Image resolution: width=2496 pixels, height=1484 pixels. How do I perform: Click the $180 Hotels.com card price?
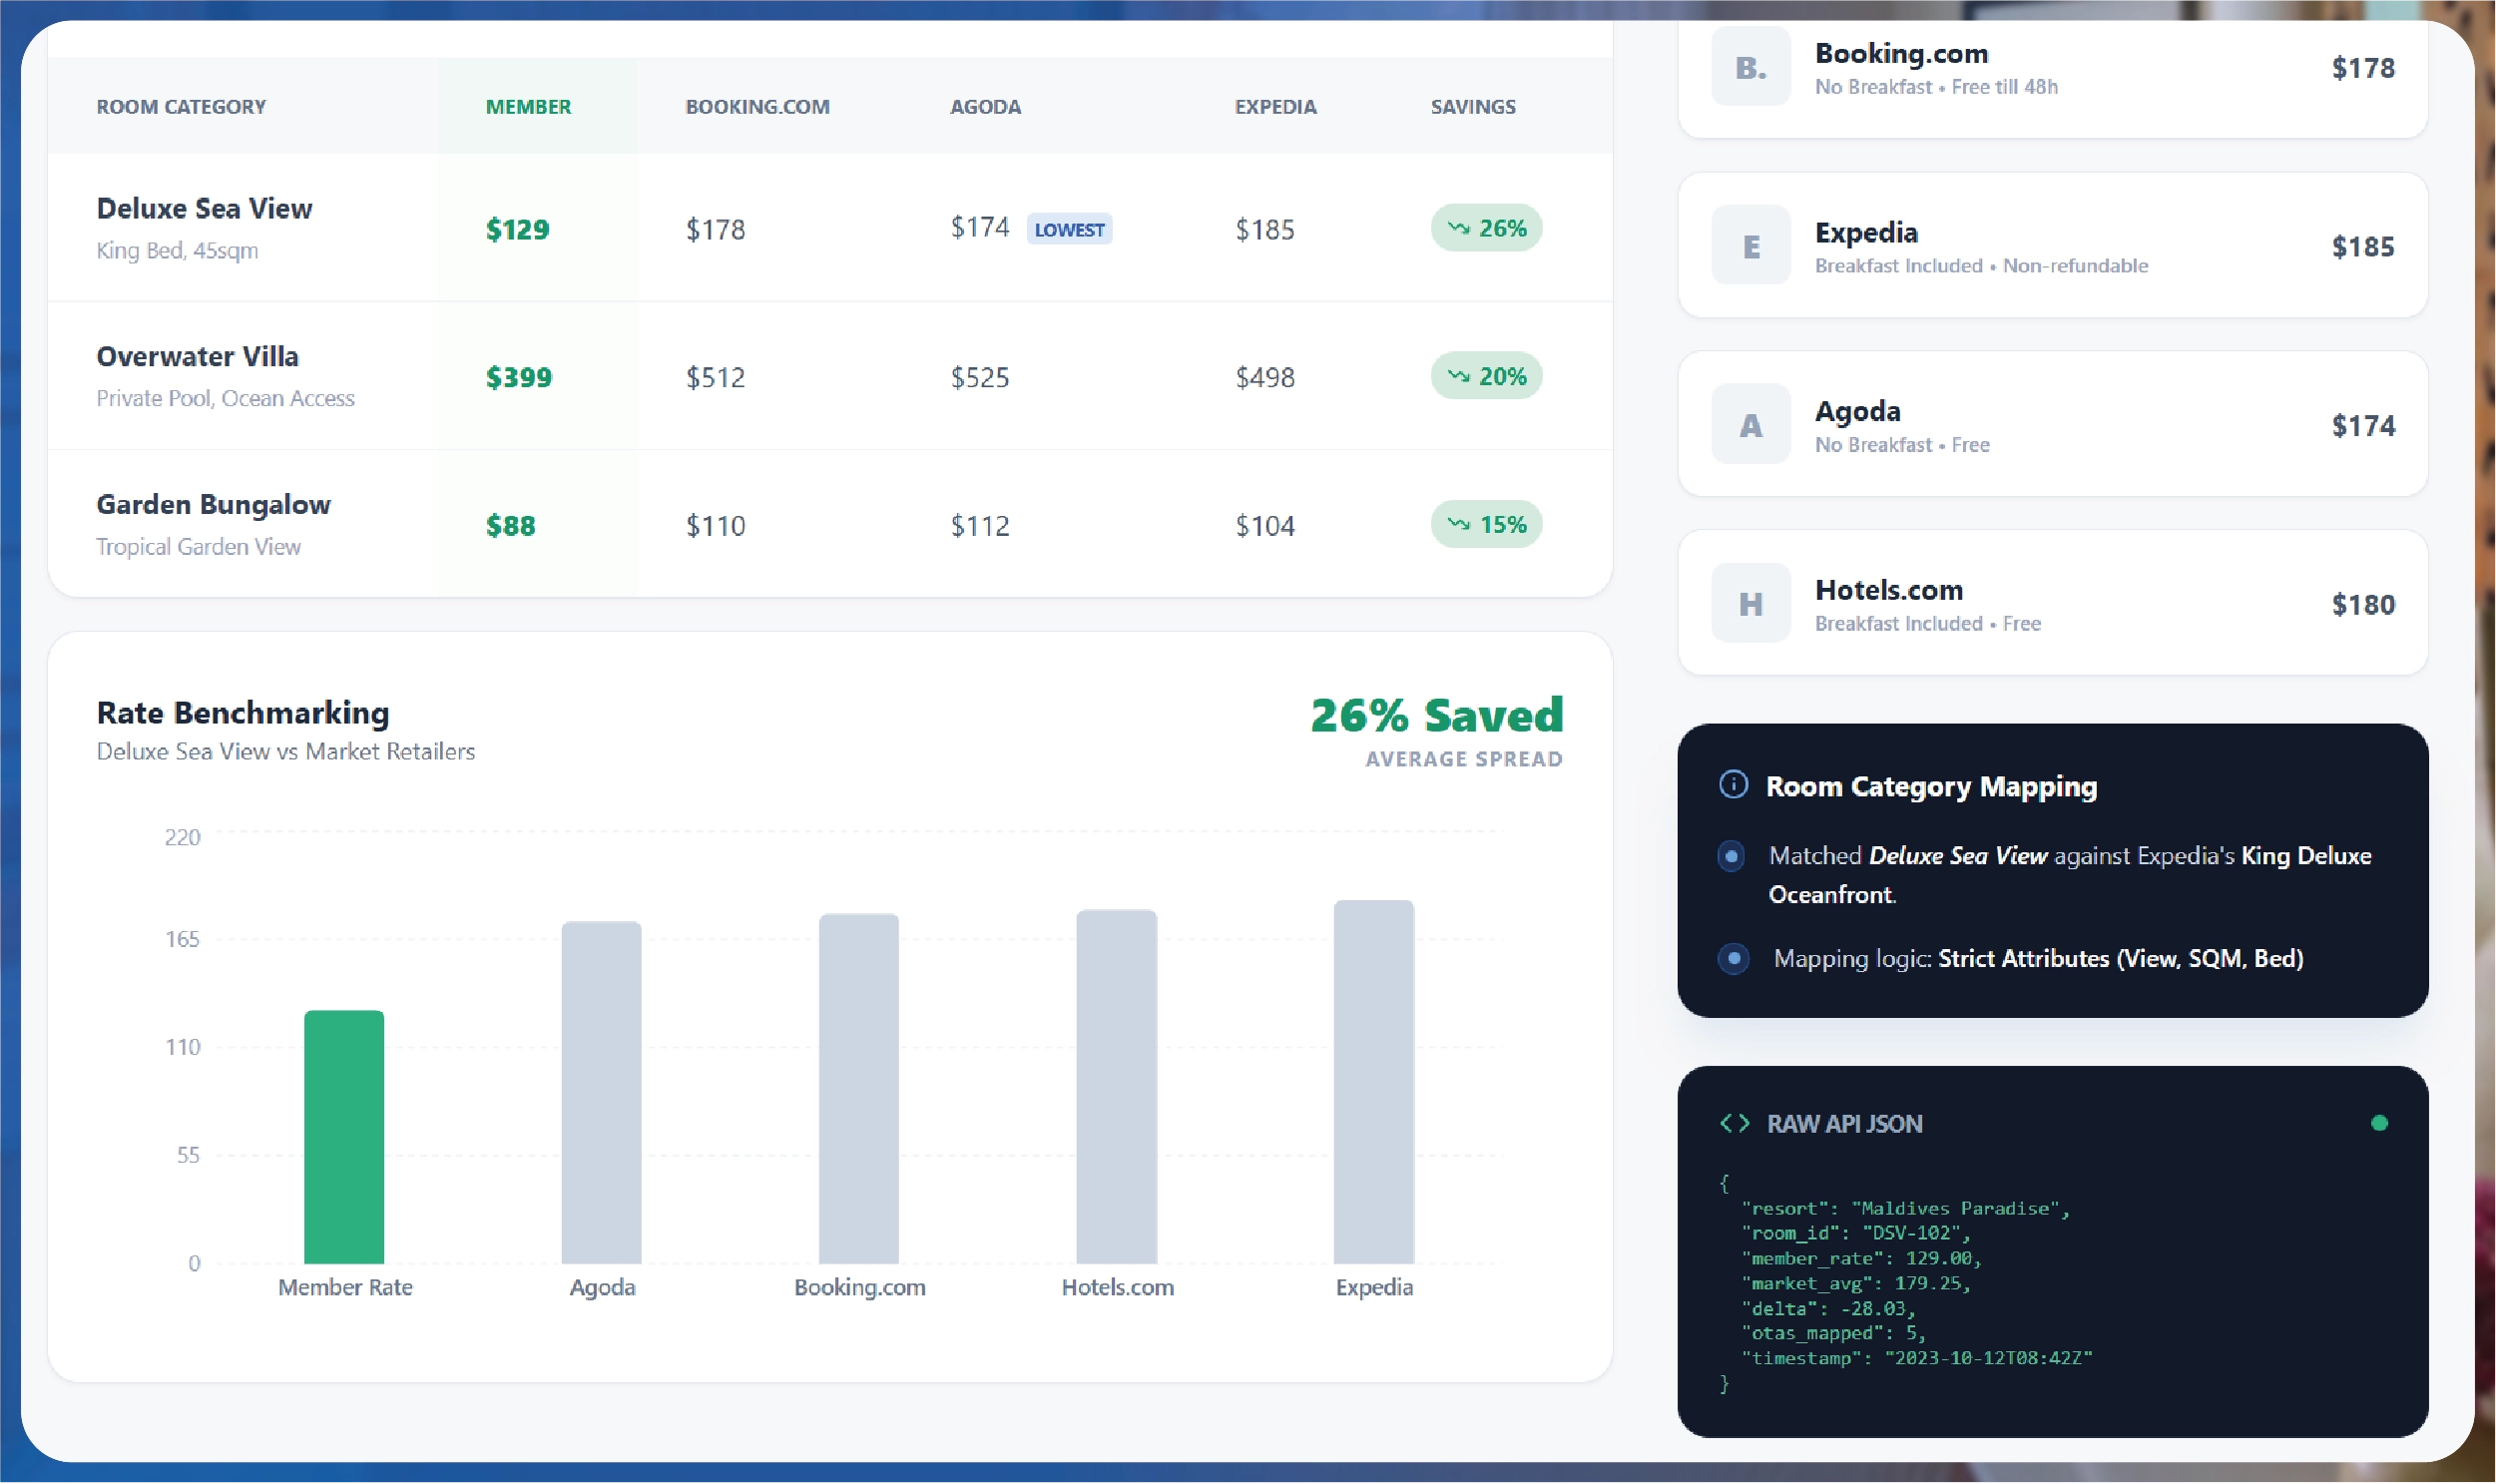(2363, 605)
